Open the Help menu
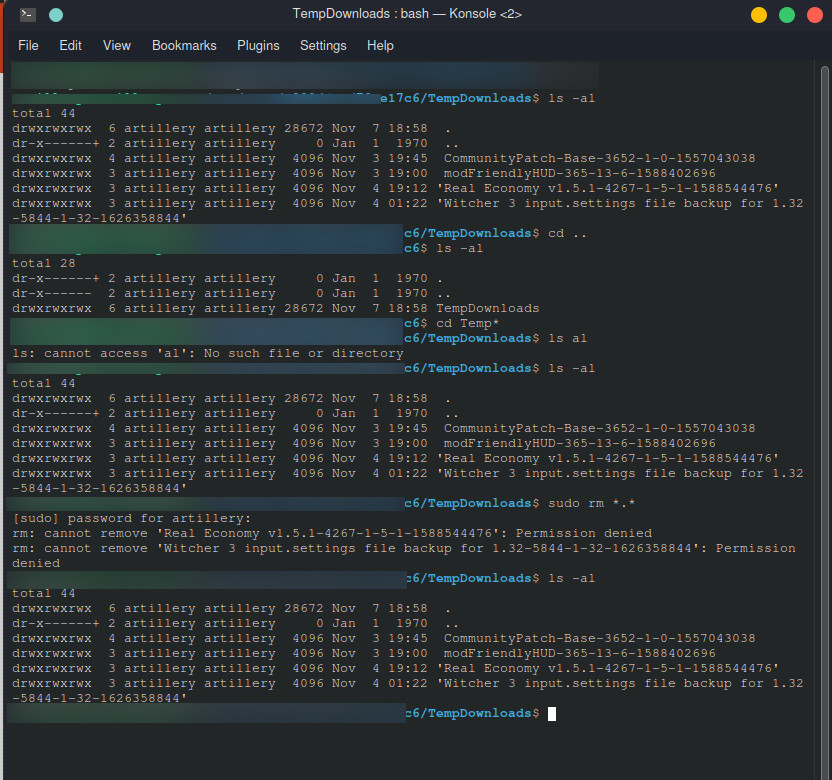Screen dimensions: 832x780 click(380, 45)
